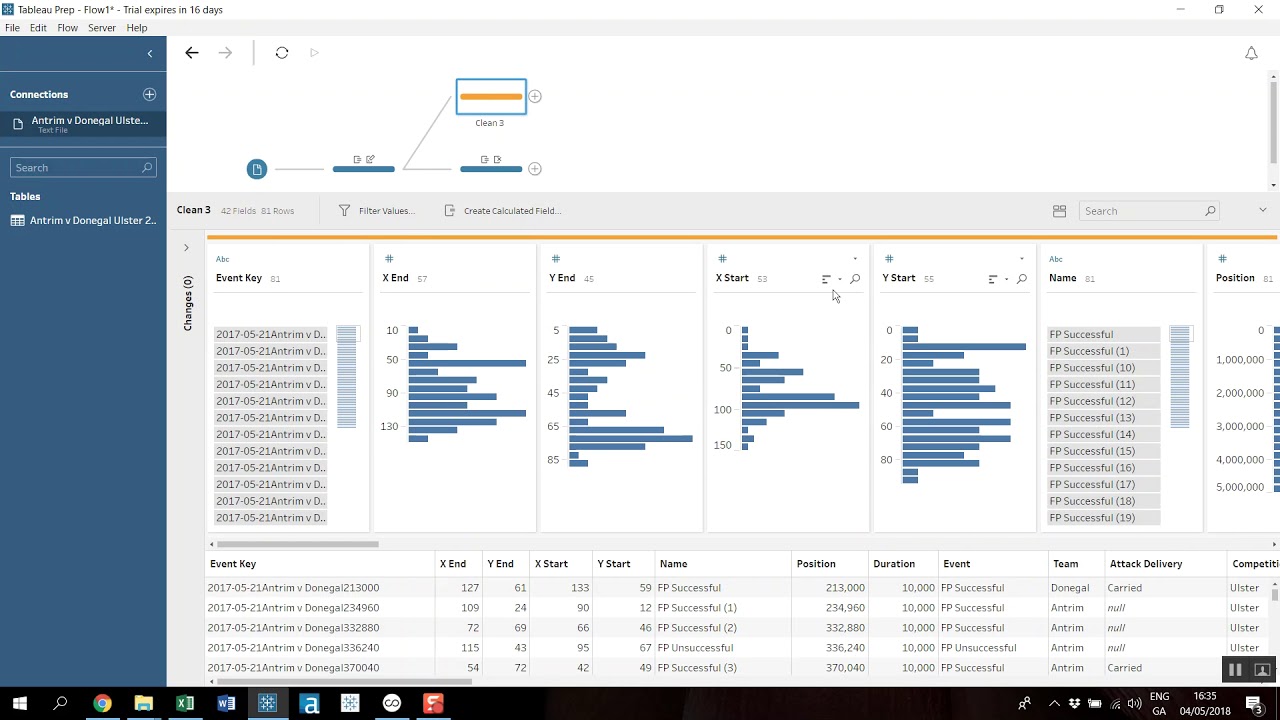The image size is (1280, 720).
Task: Click X Start sort icon
Action: pyautogui.click(x=826, y=279)
